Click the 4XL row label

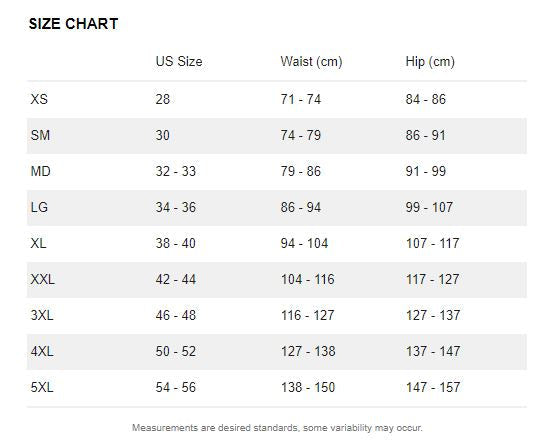[x=42, y=351]
